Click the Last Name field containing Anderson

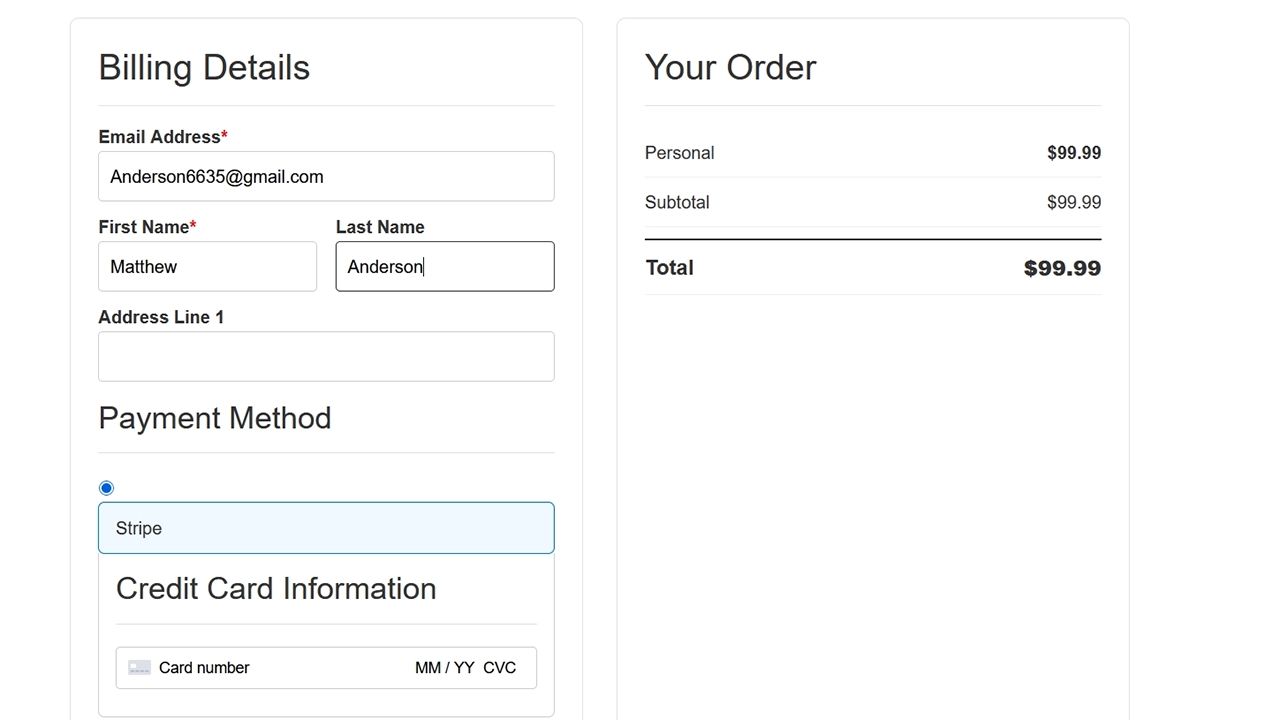tap(444, 267)
